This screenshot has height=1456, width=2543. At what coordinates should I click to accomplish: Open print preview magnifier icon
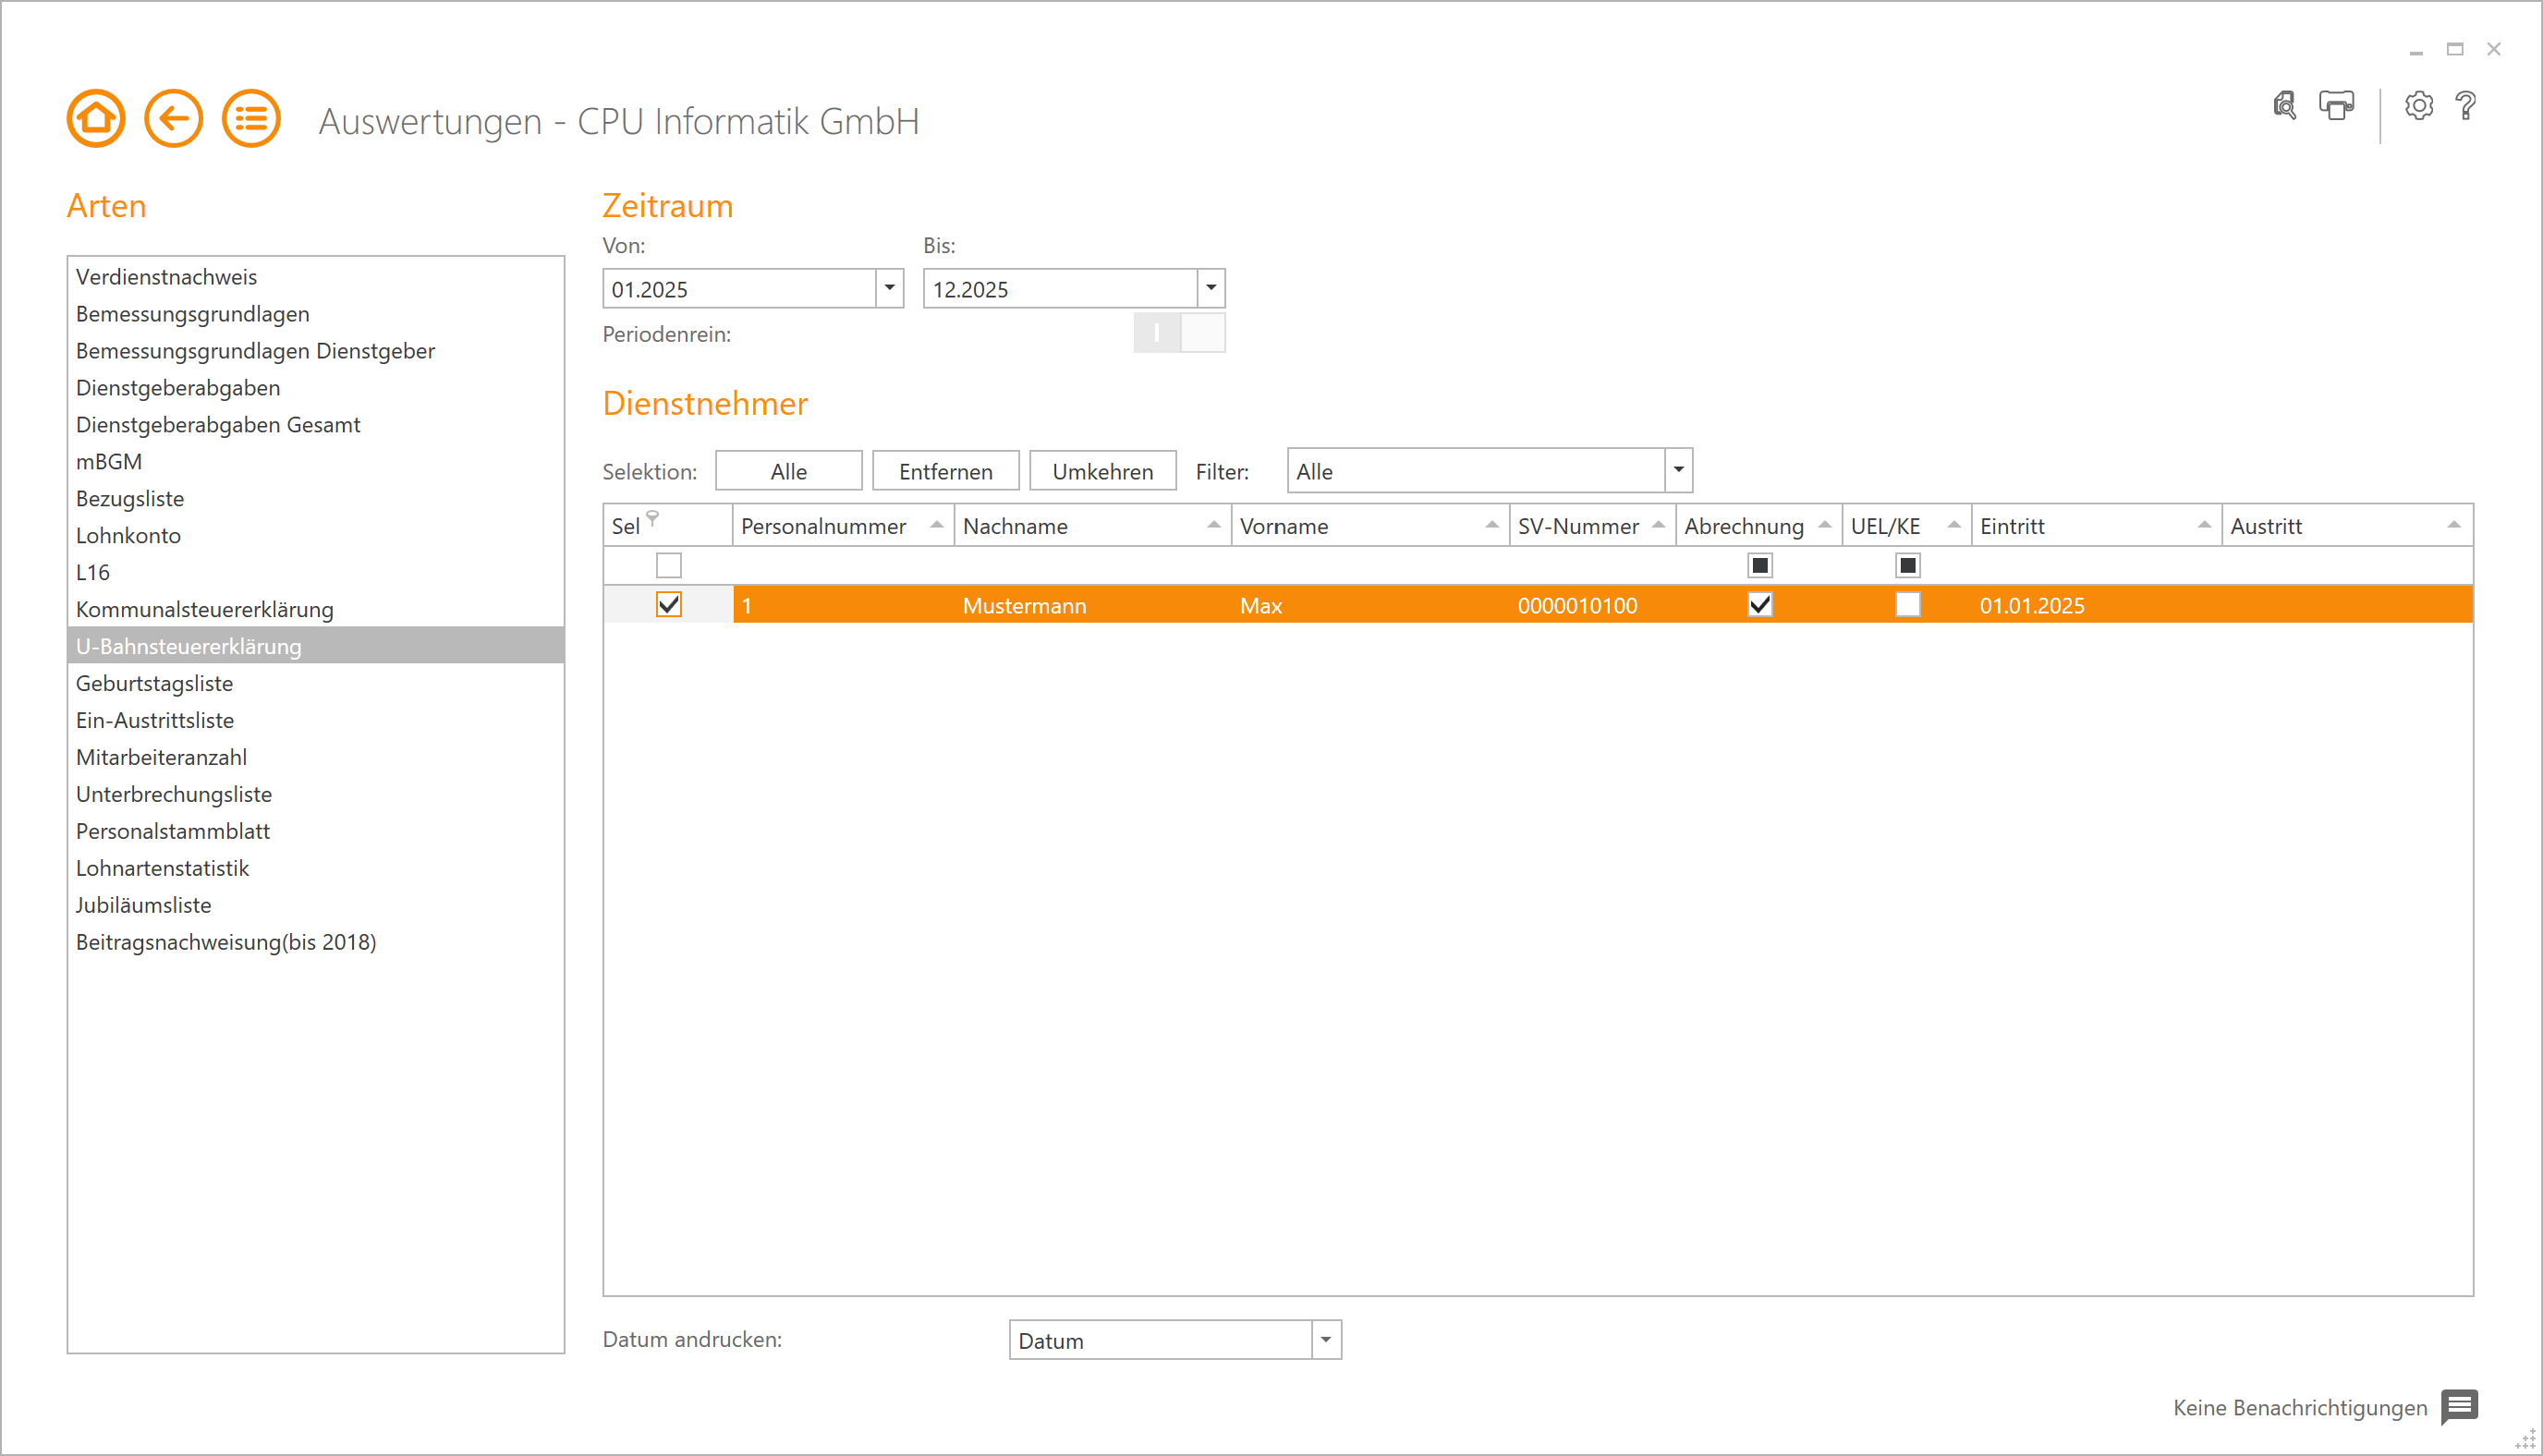pos(2285,106)
